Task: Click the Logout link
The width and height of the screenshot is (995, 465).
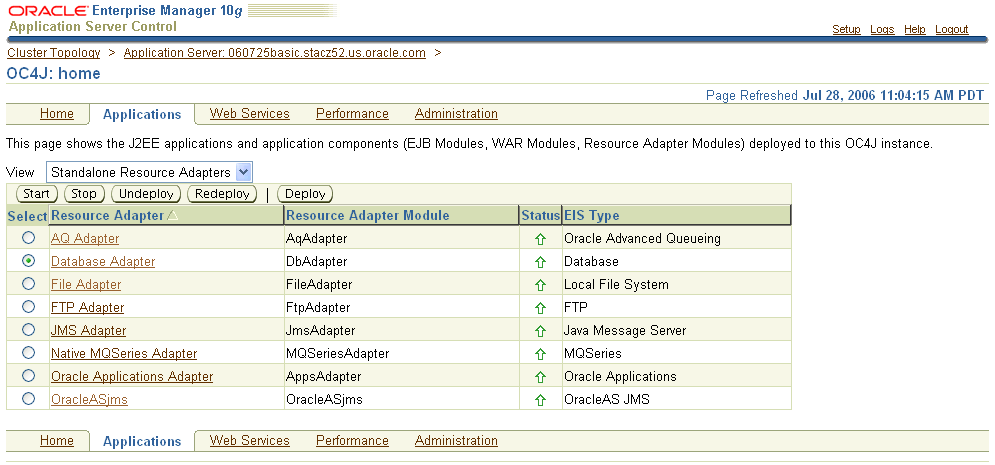Action: (952, 29)
